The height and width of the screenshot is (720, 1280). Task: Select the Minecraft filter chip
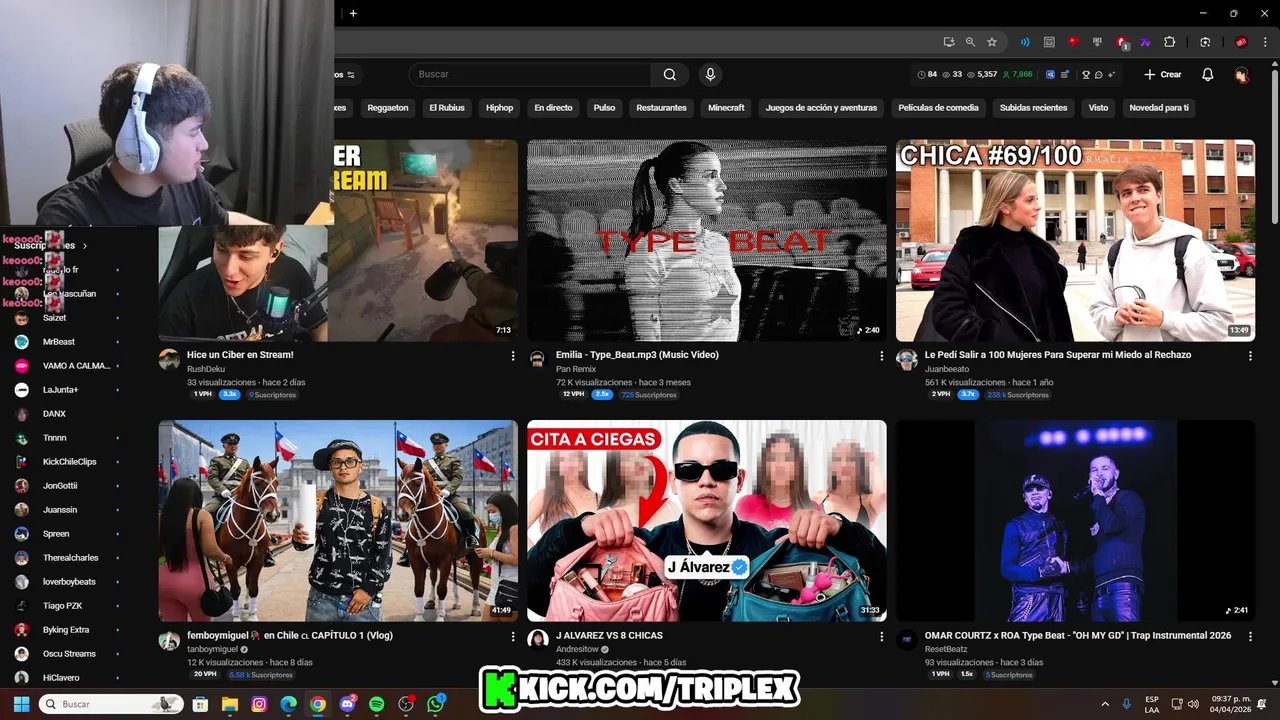click(x=726, y=107)
